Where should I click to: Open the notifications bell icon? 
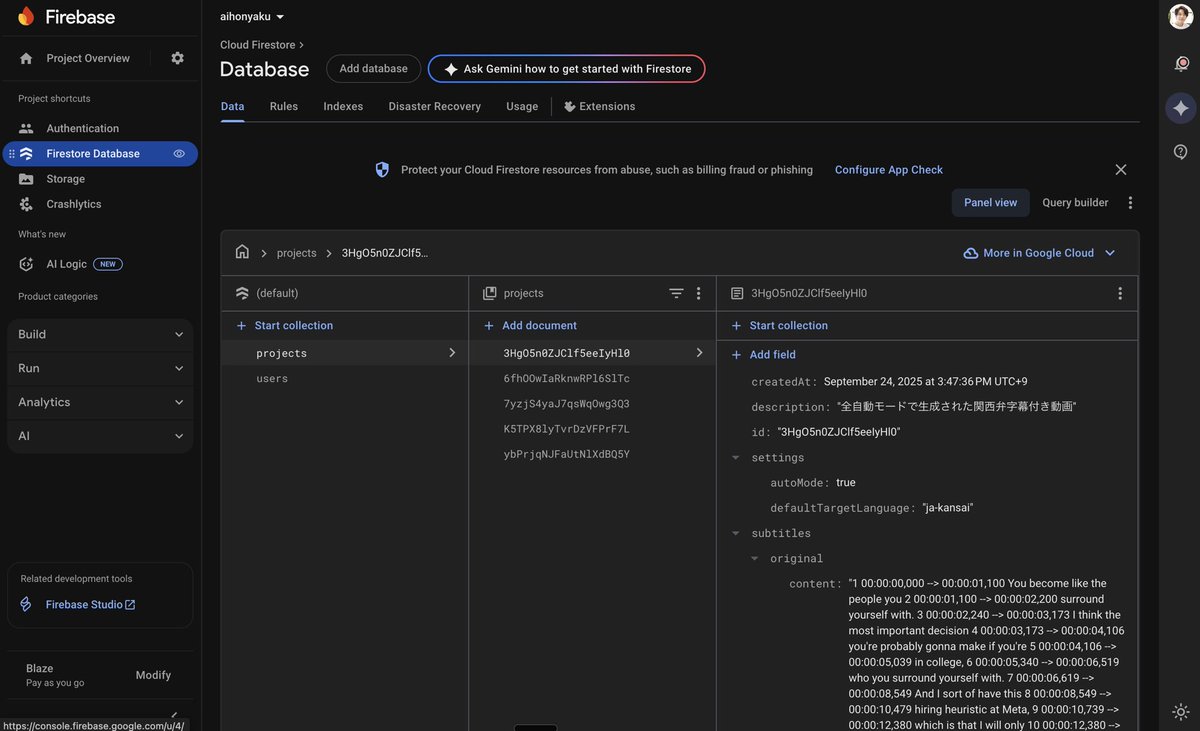coord(1181,64)
